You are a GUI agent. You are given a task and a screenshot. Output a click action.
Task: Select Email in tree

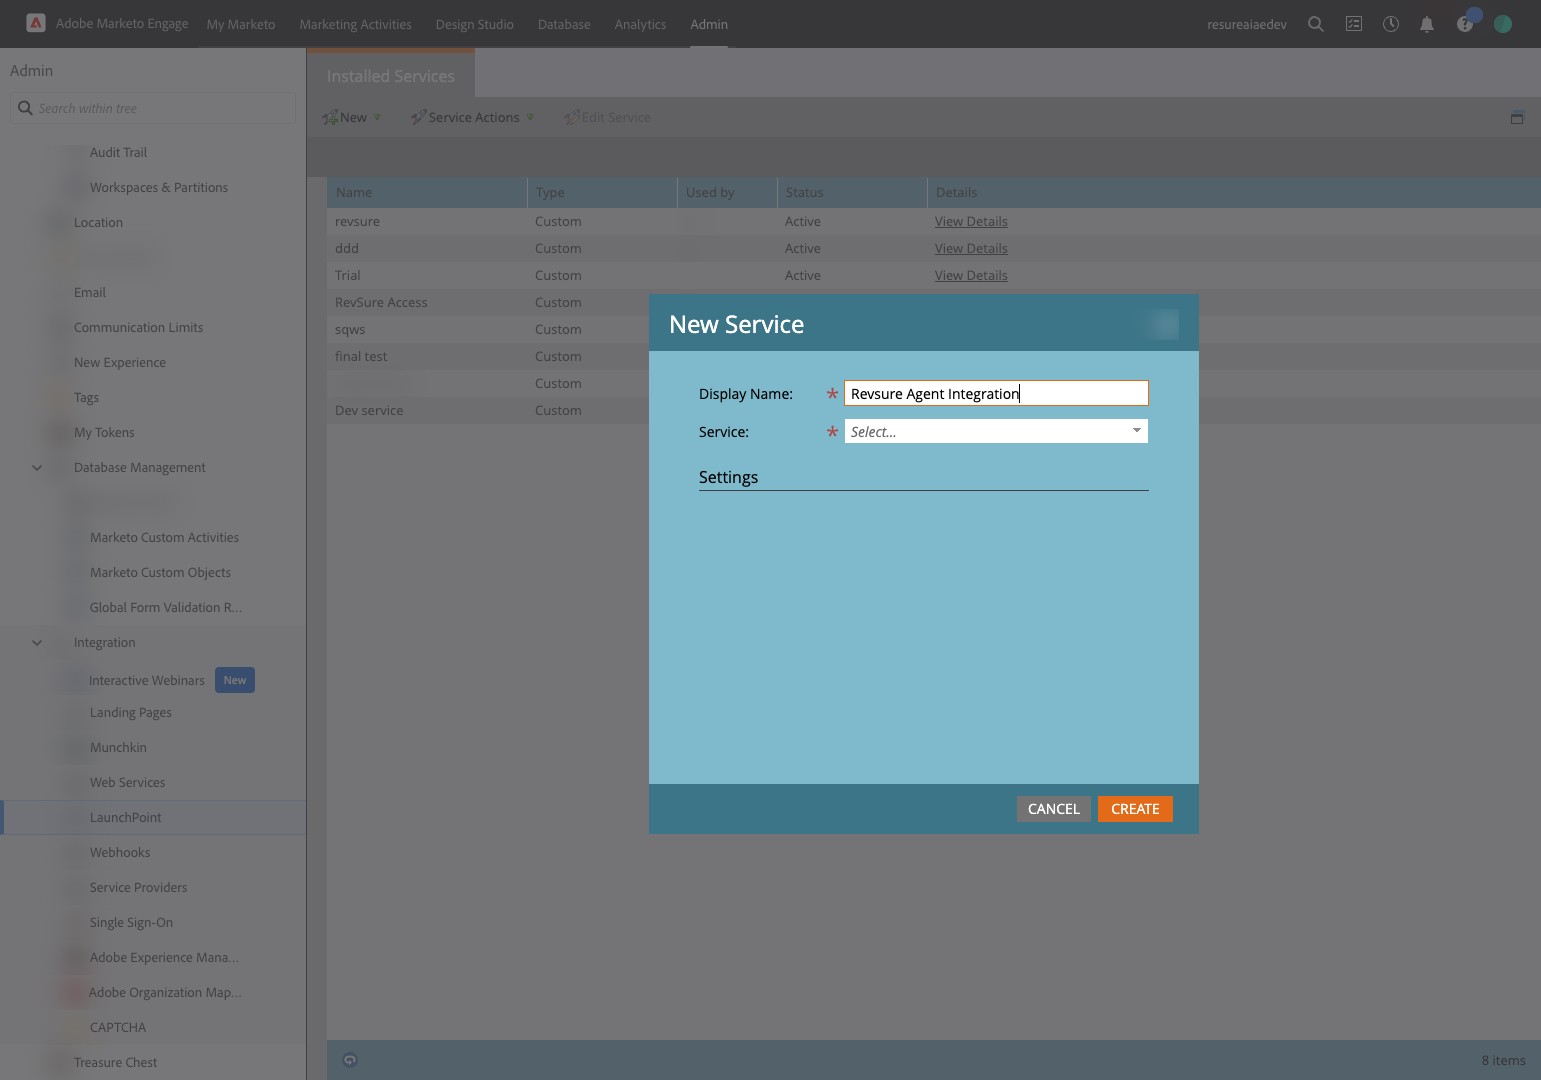pyautogui.click(x=89, y=292)
